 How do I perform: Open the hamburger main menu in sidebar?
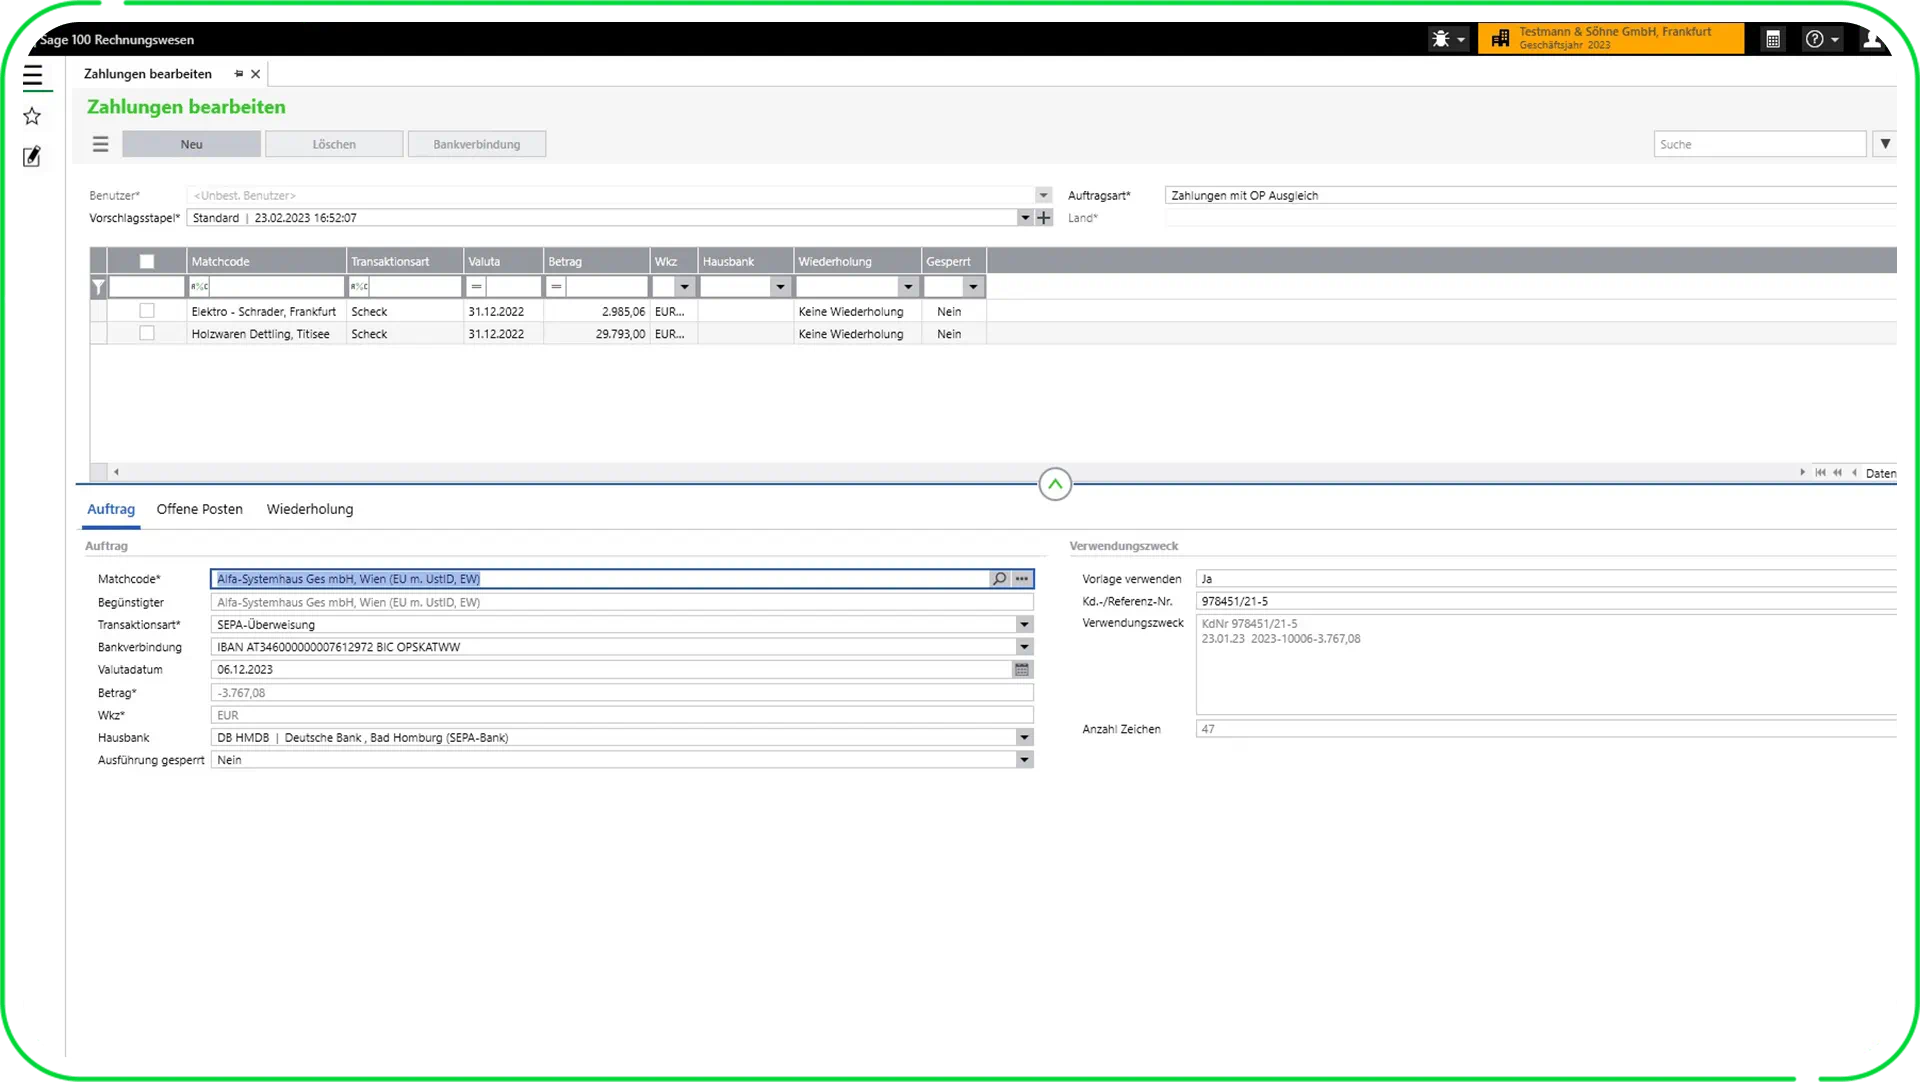pyautogui.click(x=32, y=77)
